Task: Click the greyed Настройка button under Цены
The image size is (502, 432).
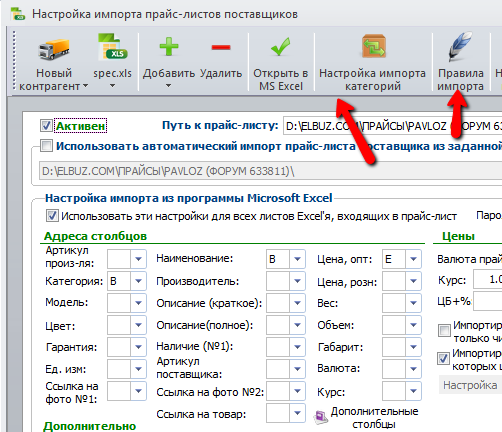Action: (x=470, y=385)
